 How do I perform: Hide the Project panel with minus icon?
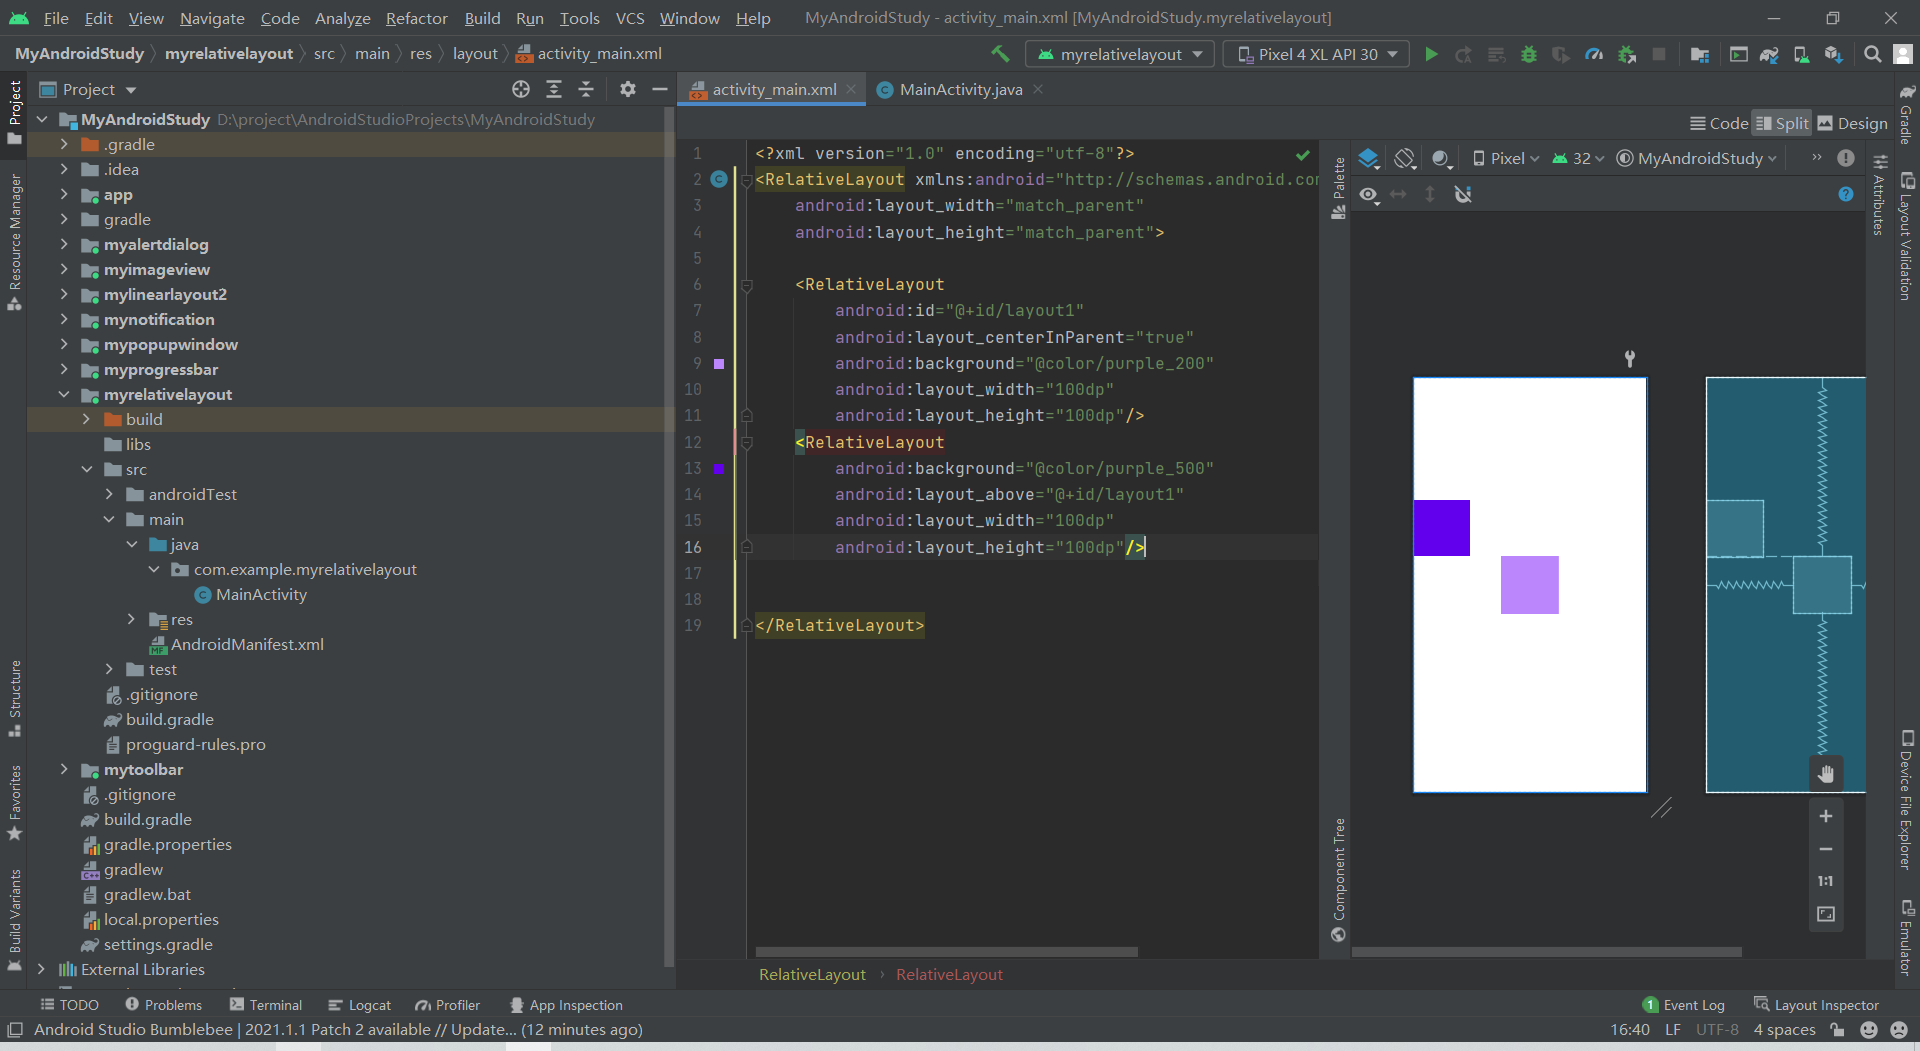tap(659, 89)
